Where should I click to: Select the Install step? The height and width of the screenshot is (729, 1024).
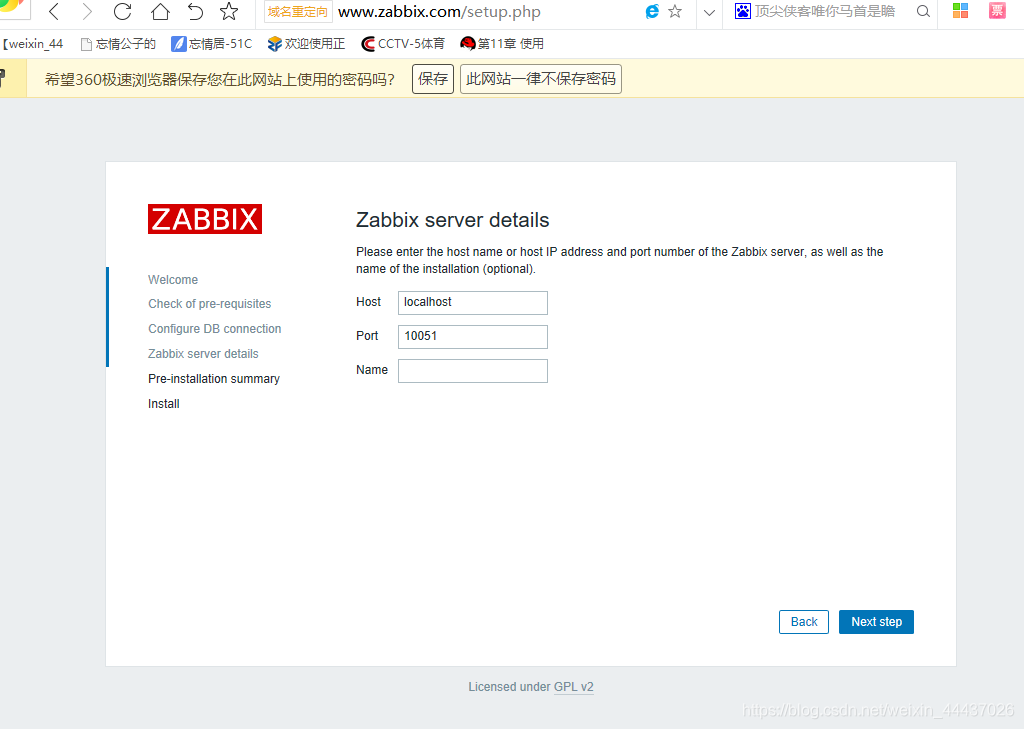pos(164,404)
